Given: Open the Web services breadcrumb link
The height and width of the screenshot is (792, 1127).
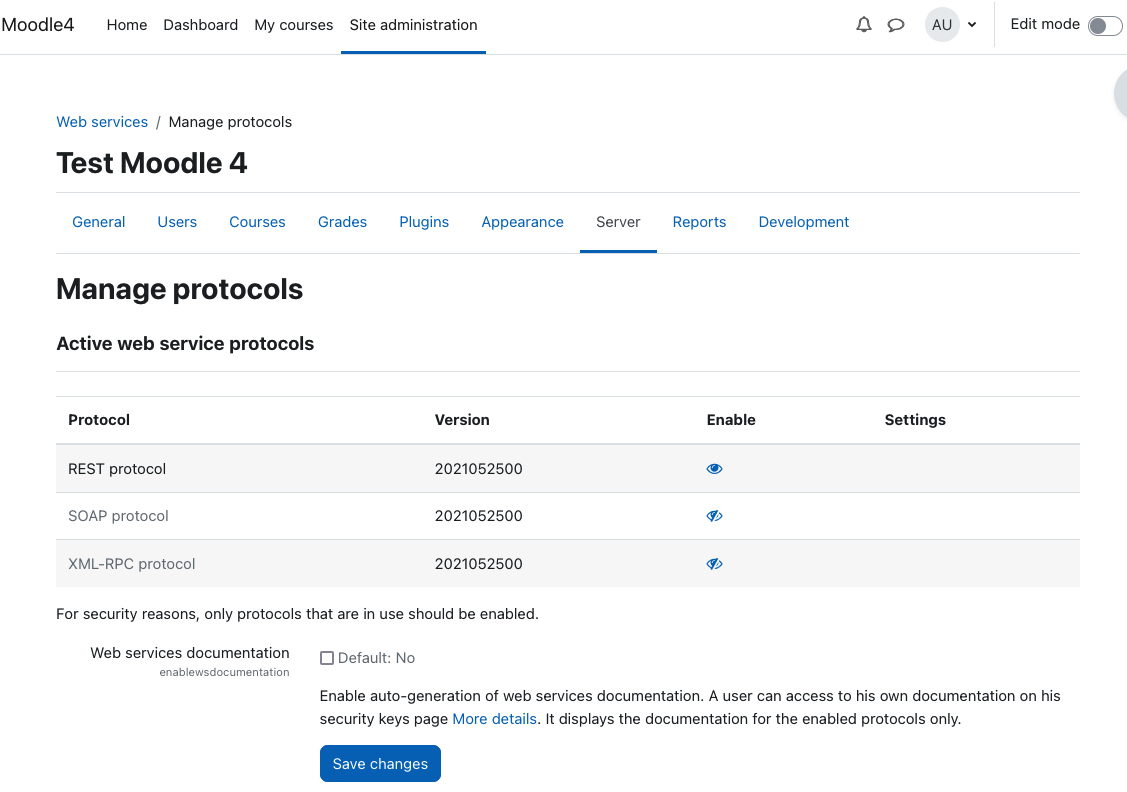Looking at the screenshot, I should [x=102, y=122].
